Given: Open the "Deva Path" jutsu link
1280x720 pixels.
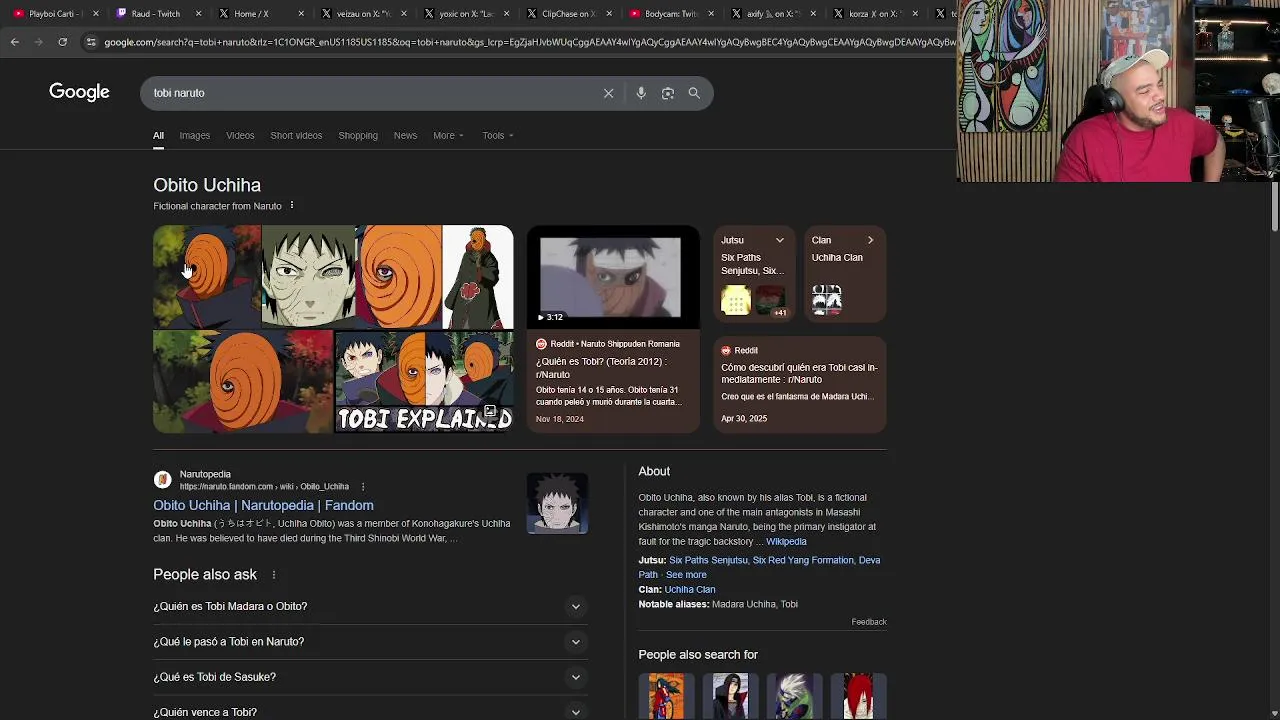Looking at the screenshot, I should click(x=760, y=567).
